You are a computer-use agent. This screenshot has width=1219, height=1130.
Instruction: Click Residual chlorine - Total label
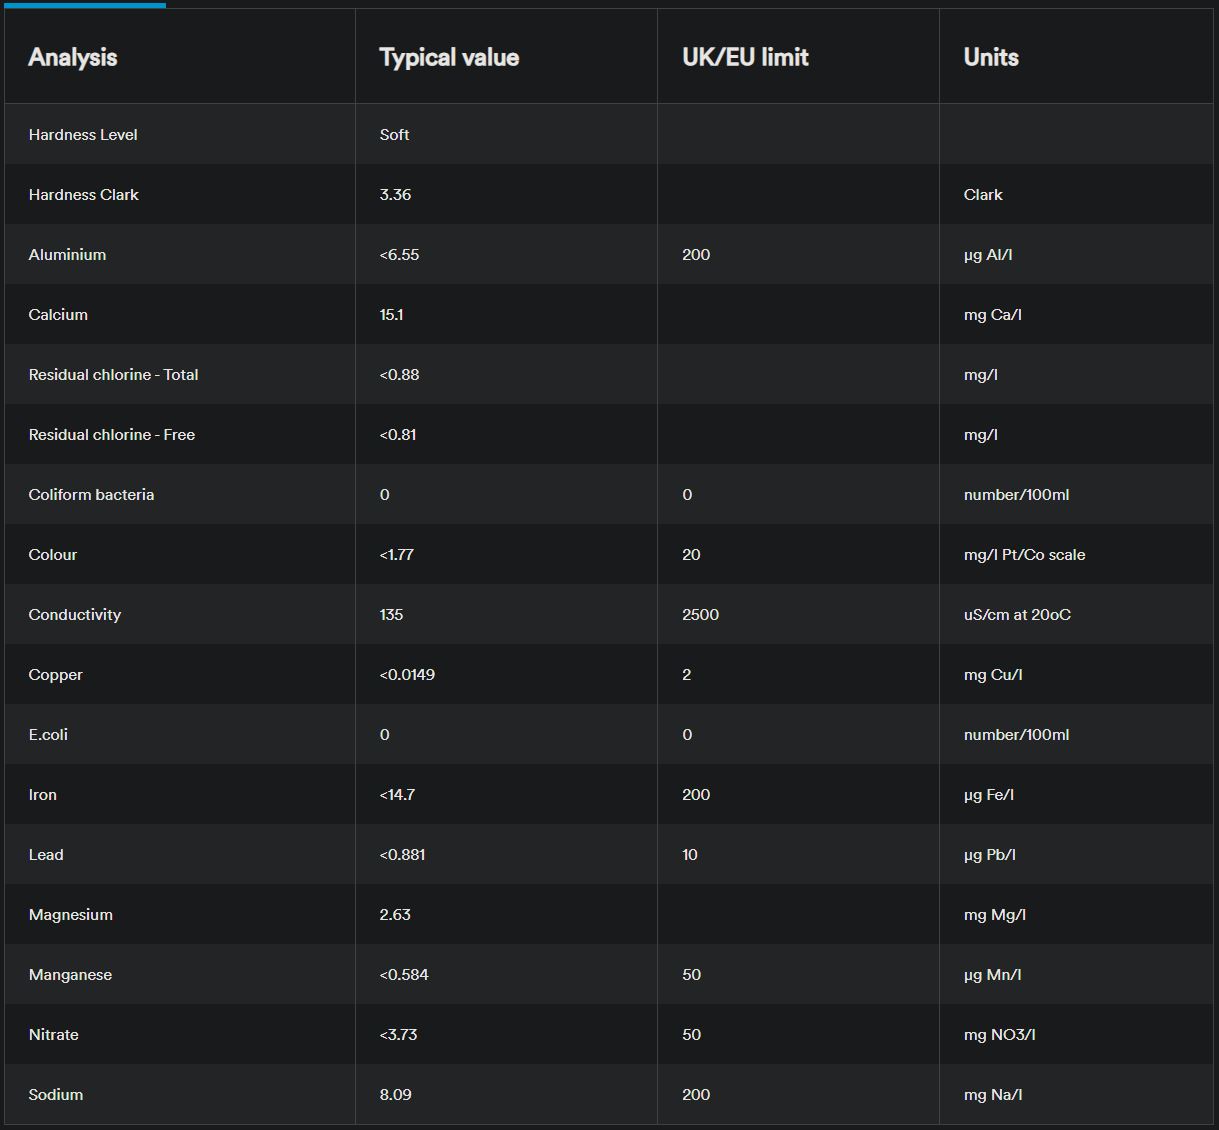click(113, 374)
